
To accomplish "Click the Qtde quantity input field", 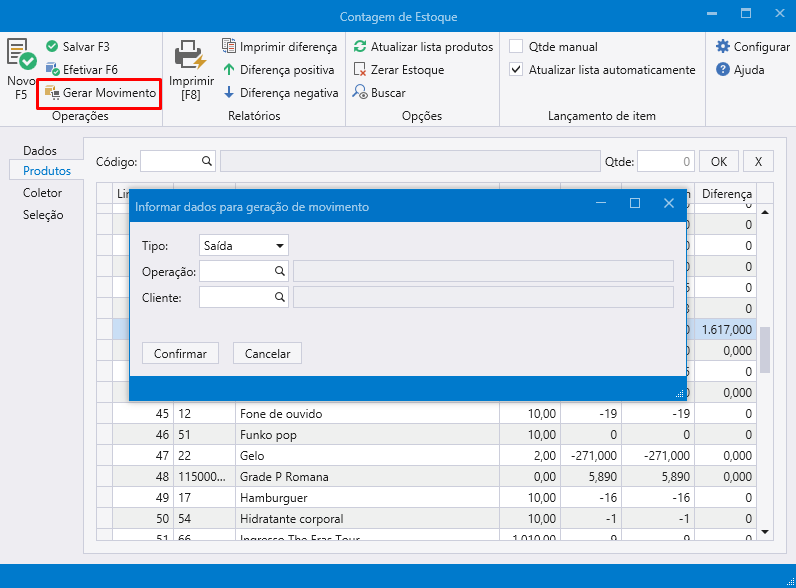I will coord(665,161).
